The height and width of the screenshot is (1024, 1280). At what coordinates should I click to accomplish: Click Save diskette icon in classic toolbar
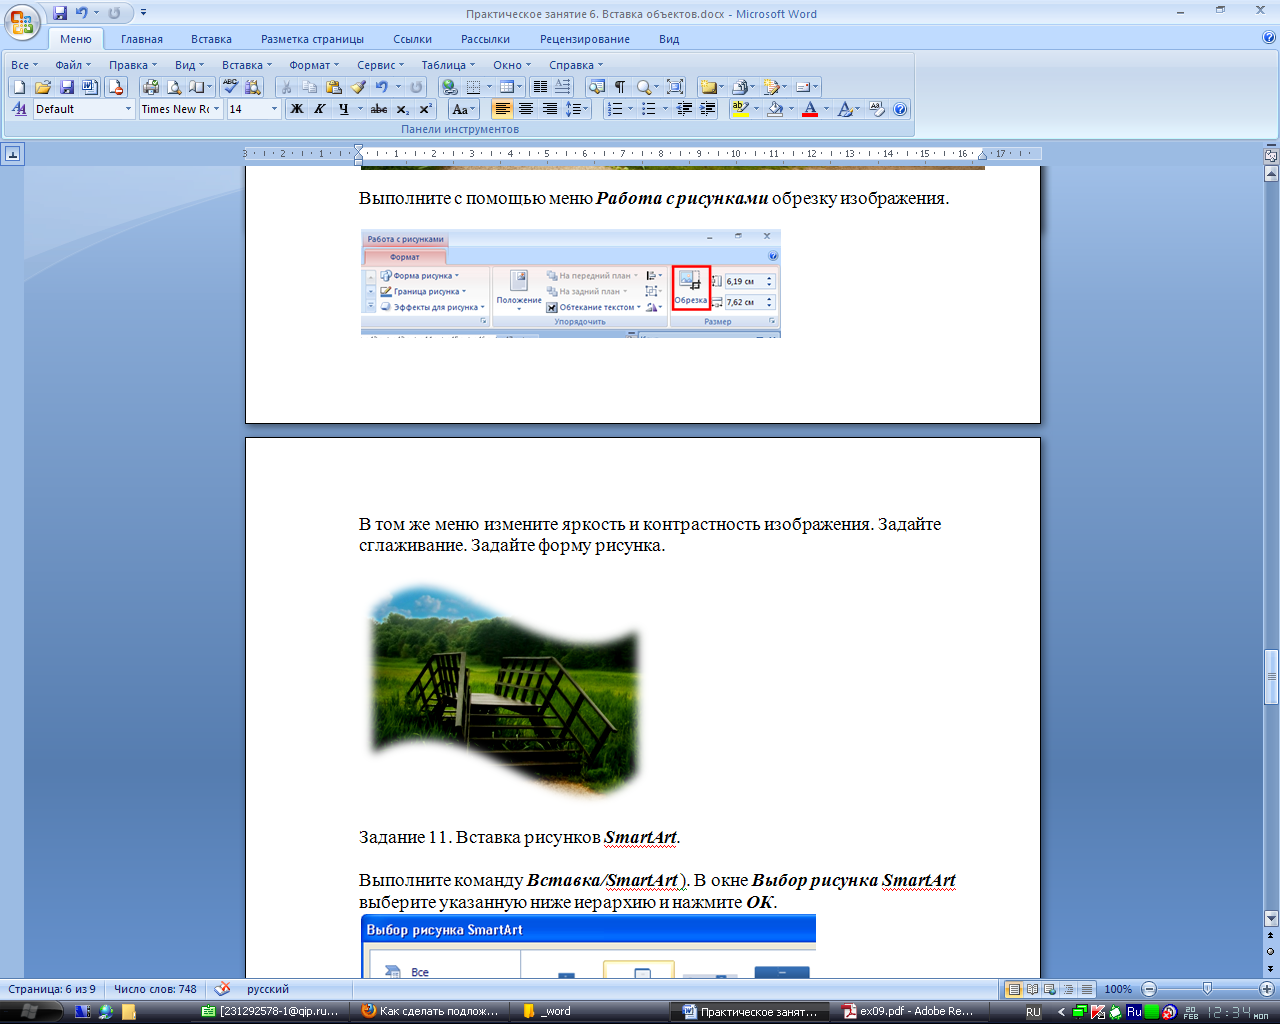point(66,87)
